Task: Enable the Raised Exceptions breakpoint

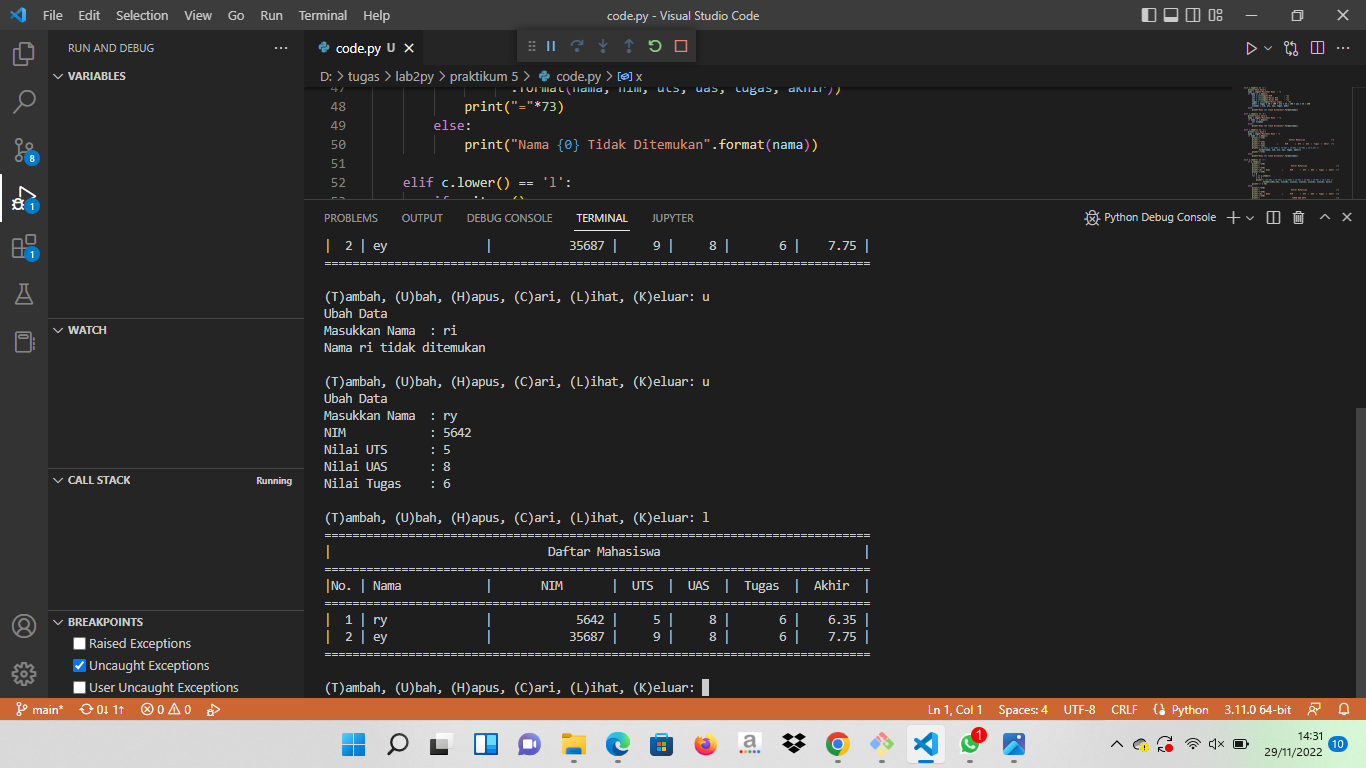Action: [x=79, y=643]
